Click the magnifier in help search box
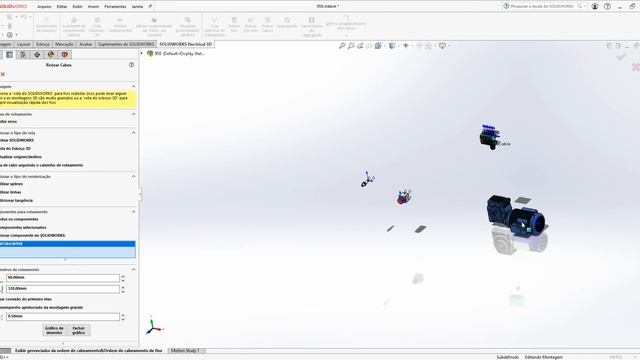This screenshot has width=640, height=360. point(579,6)
